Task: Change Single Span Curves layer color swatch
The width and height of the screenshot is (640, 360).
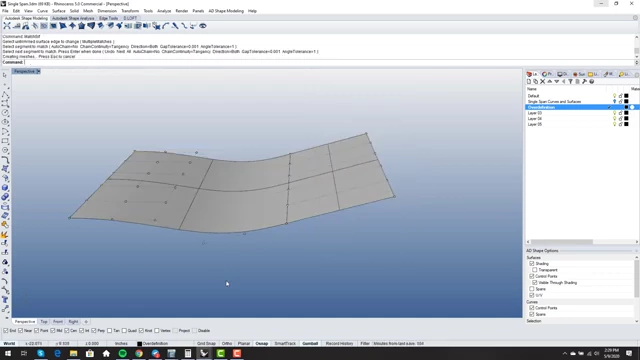Action: point(627,102)
